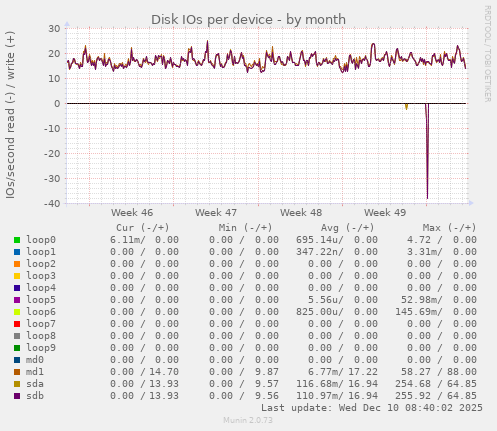Click sdb min write value 9.56
The width and height of the screenshot is (497, 431).
tap(267, 396)
